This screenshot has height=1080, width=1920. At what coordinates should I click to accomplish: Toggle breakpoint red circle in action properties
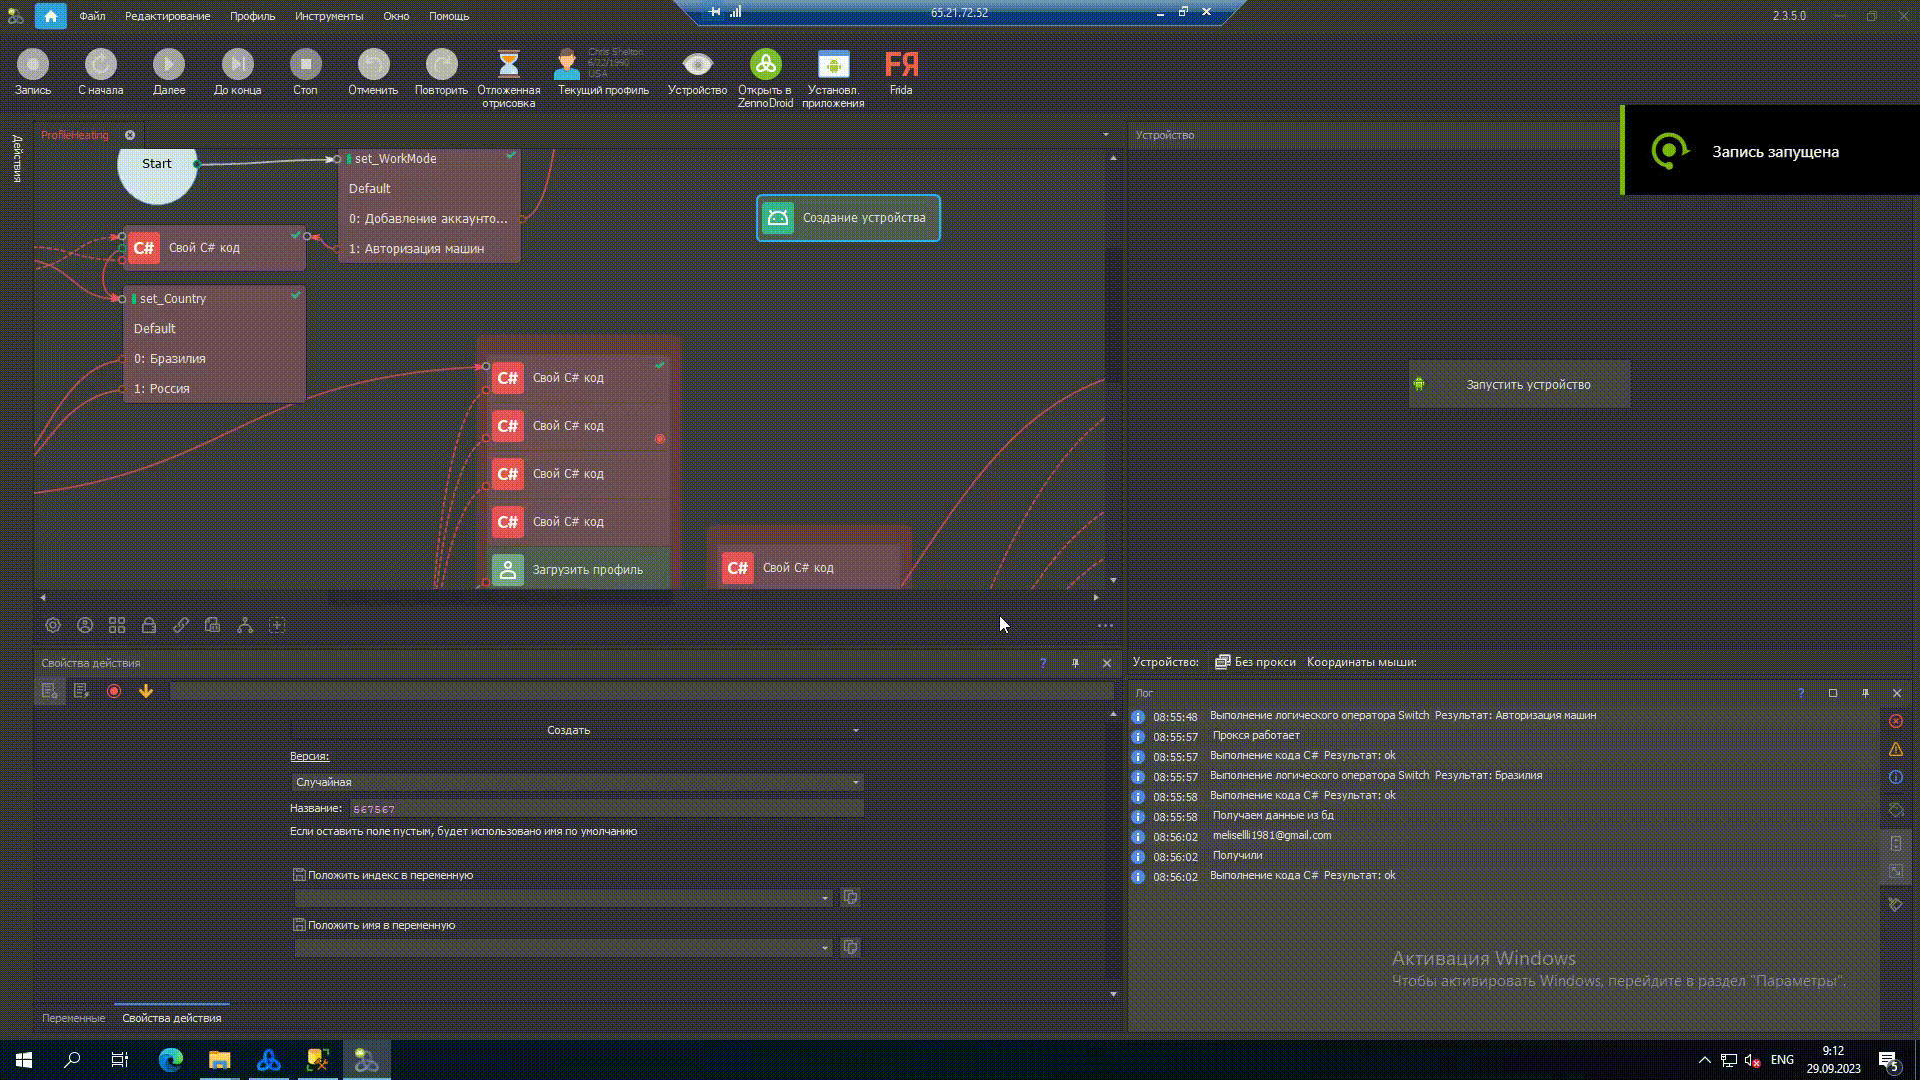tap(114, 691)
